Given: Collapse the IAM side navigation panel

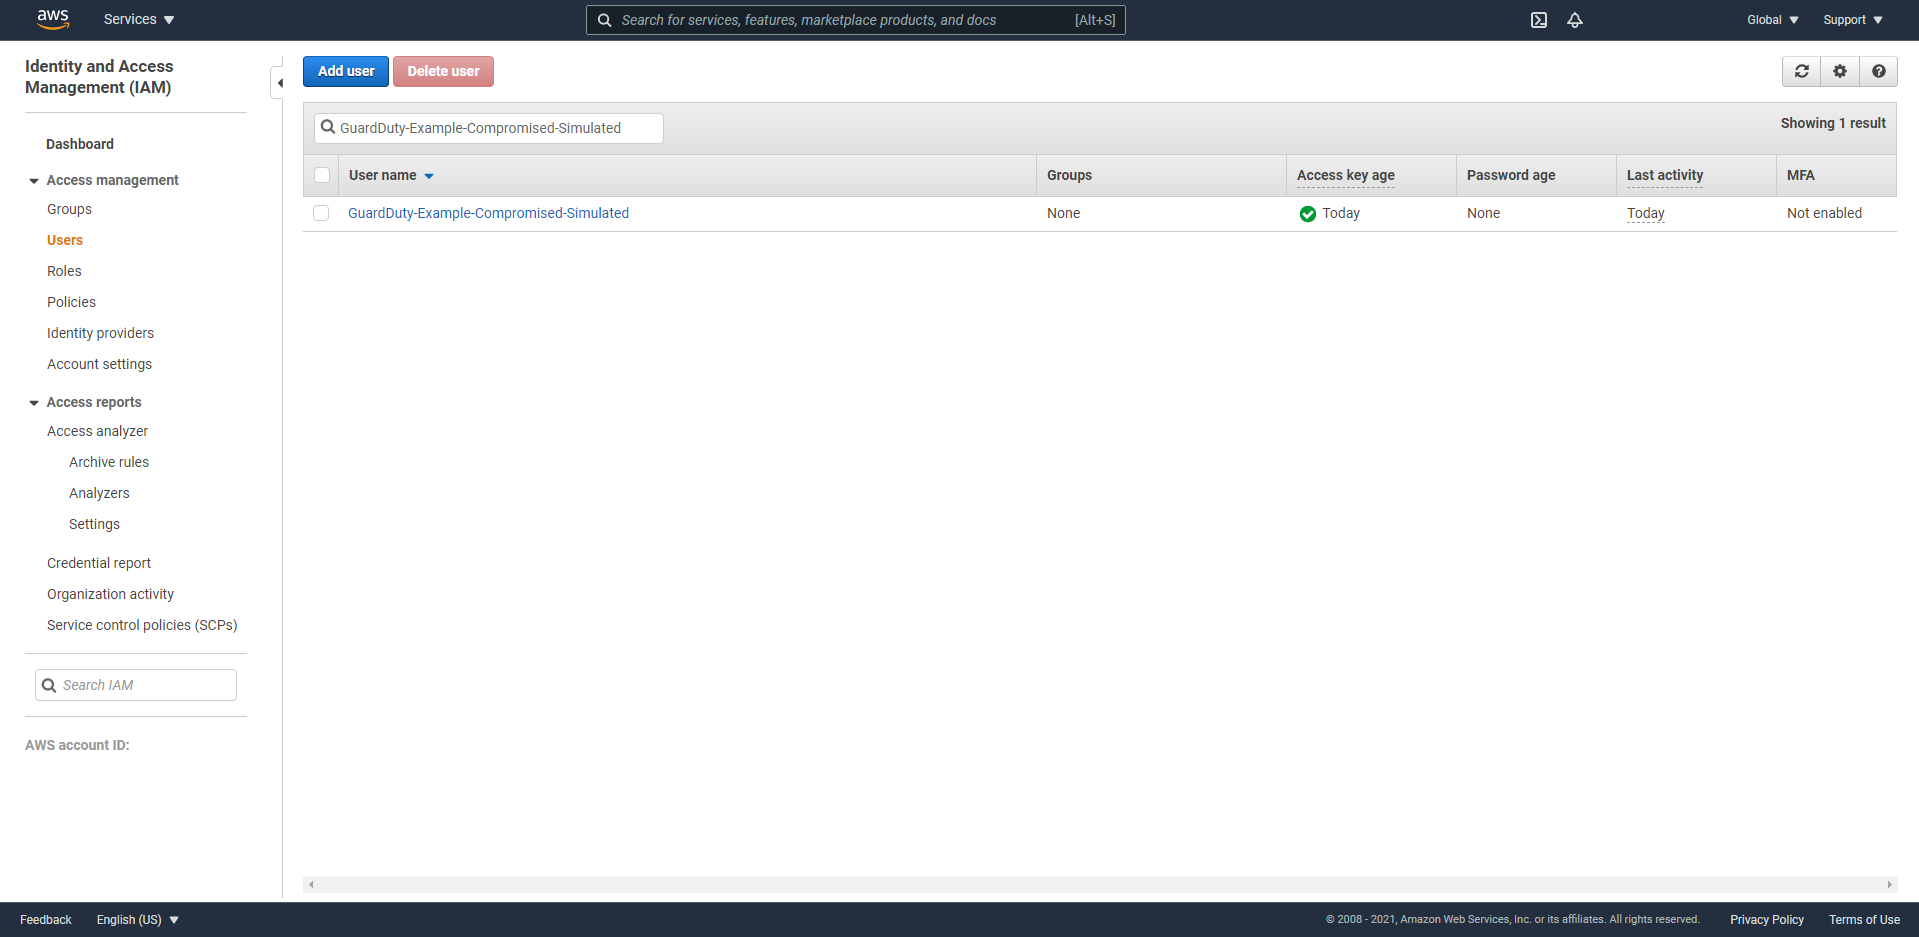Looking at the screenshot, I should pyautogui.click(x=279, y=83).
